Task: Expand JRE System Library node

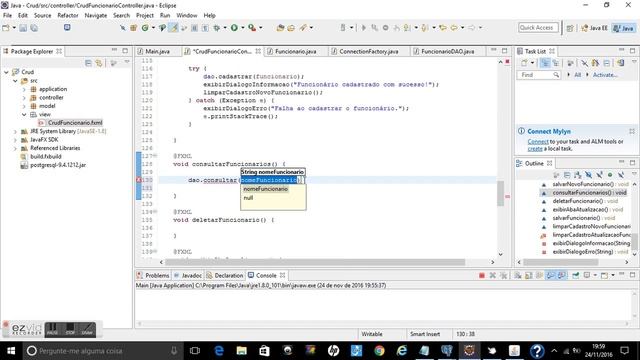Action: pos(15,131)
